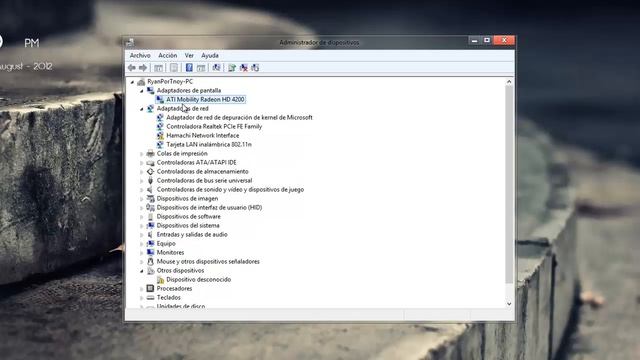640x360 pixels.
Task: Click the action pane icon right of Help
Action: (201, 68)
